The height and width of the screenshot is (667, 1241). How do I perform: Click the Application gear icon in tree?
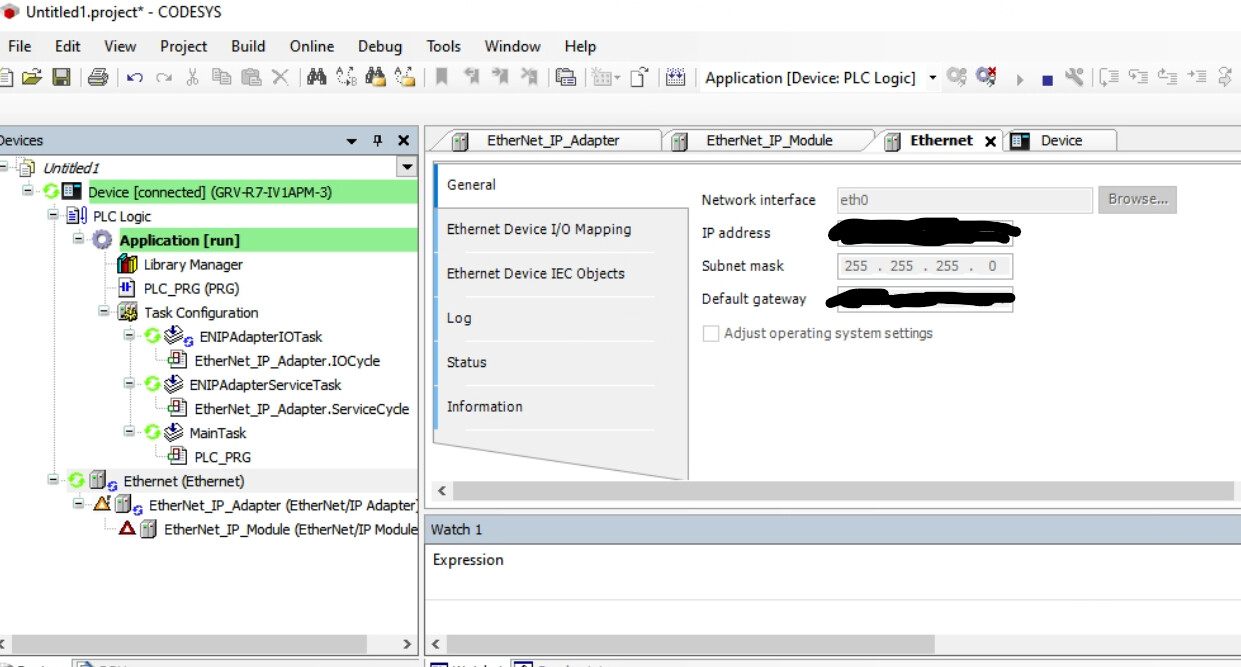tap(102, 240)
